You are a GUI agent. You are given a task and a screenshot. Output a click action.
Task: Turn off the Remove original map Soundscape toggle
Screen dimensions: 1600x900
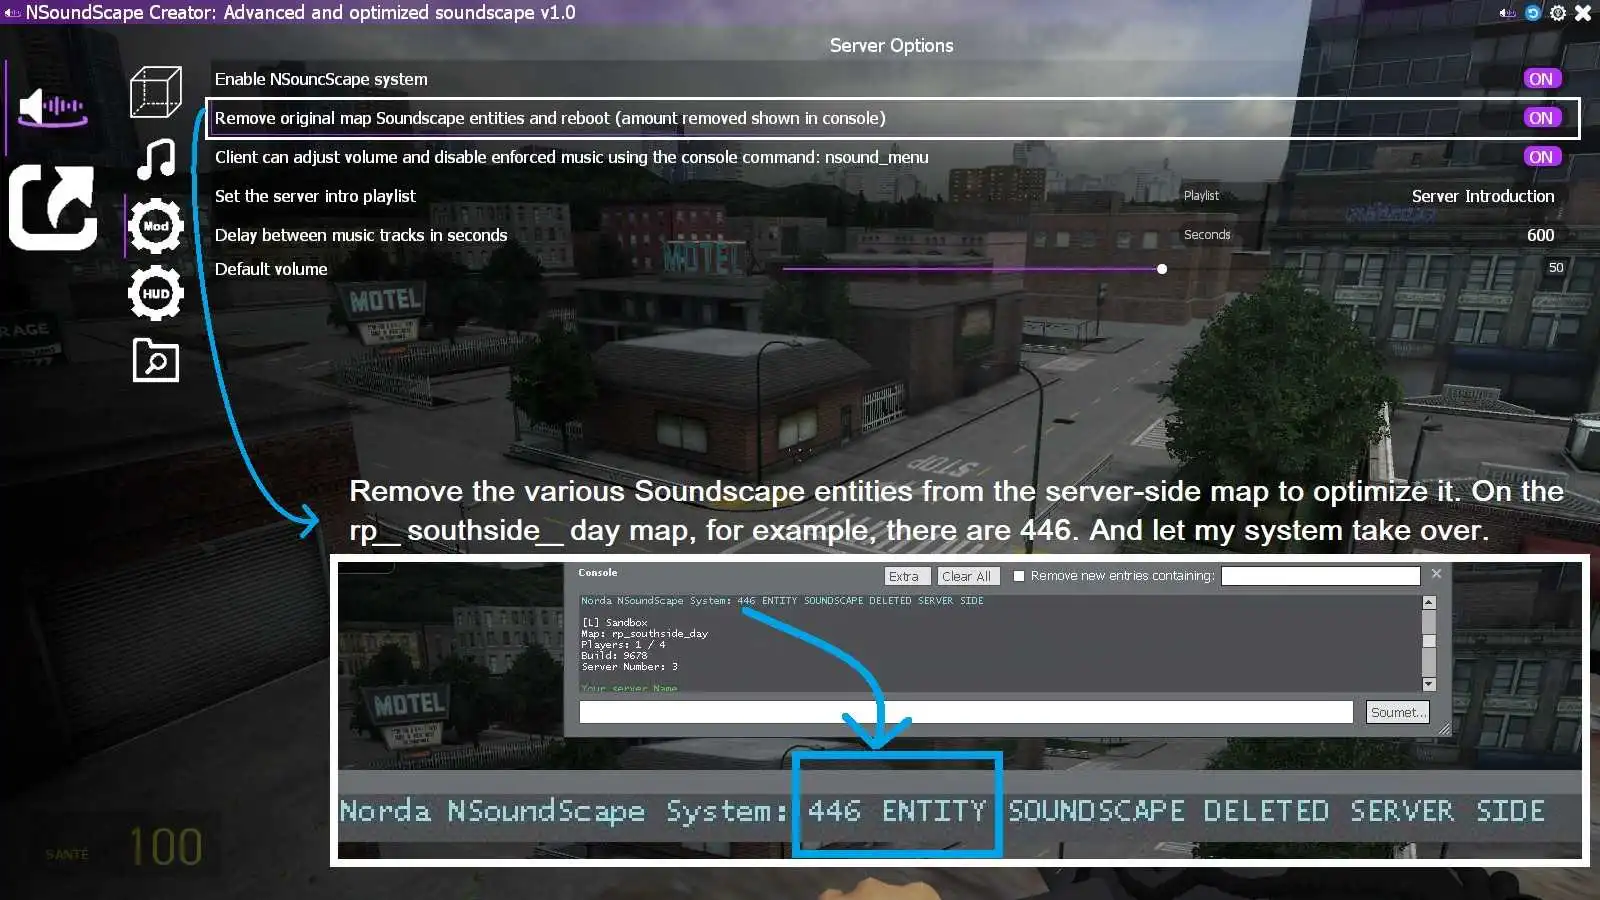click(x=1541, y=117)
